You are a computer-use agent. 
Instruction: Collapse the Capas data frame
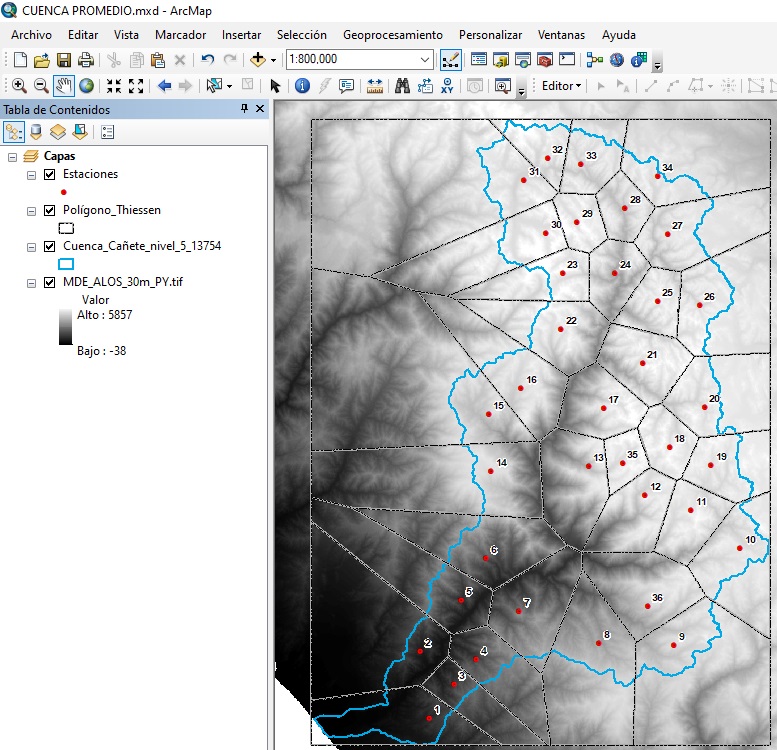click(x=13, y=158)
